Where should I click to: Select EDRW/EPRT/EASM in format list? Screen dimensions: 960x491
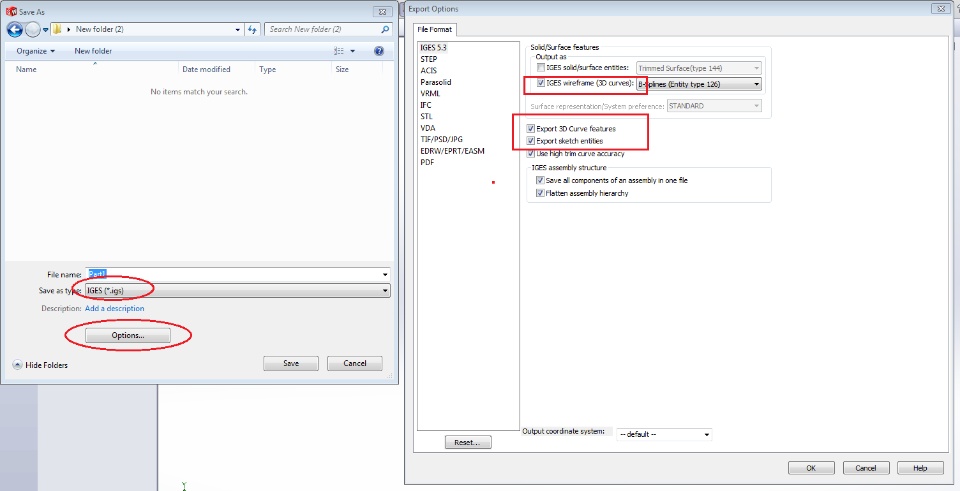(x=452, y=151)
